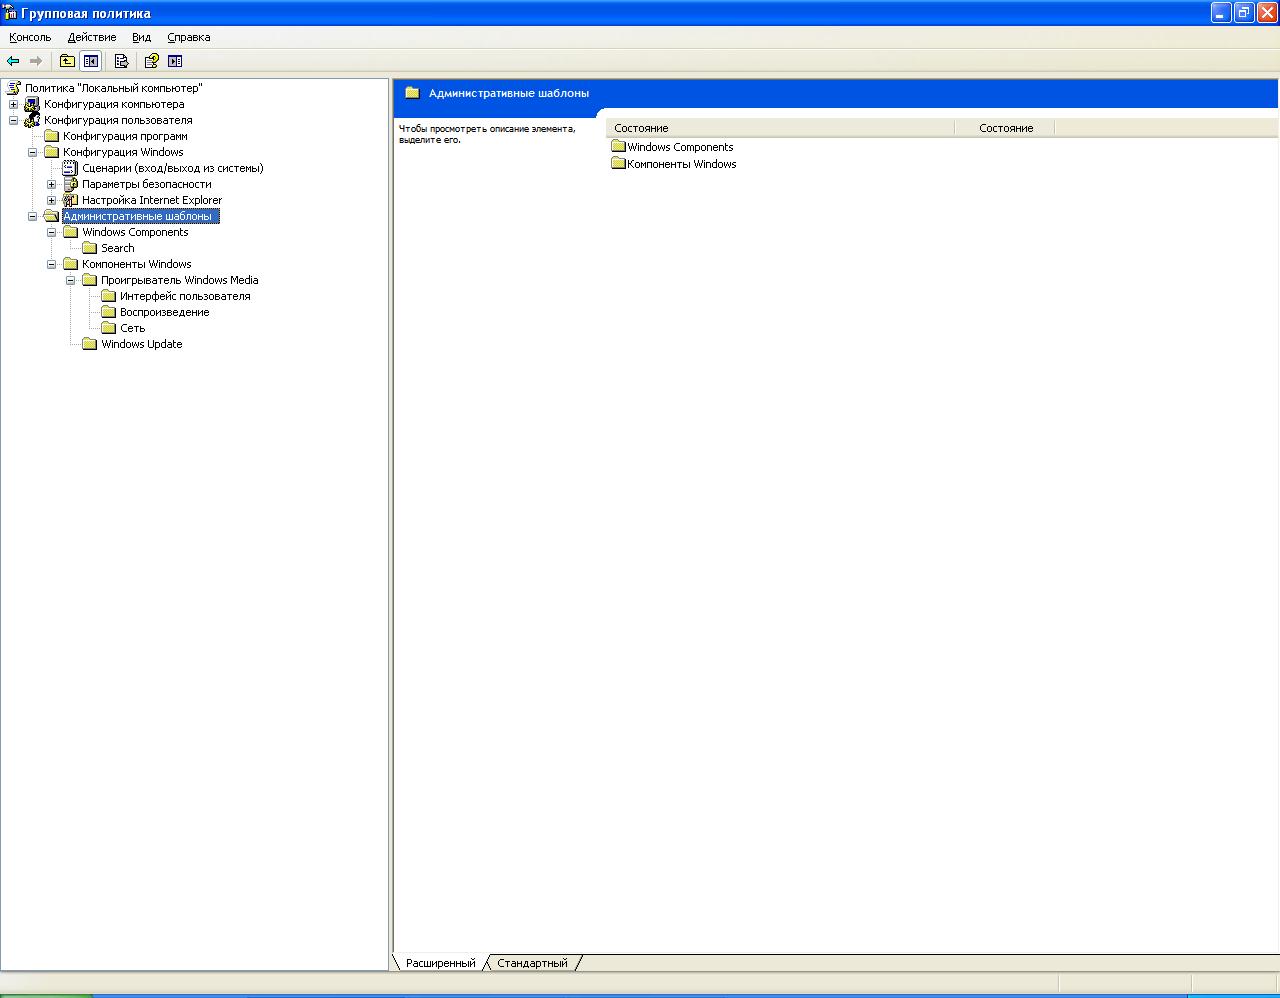Collapse the Административные шаблоны node
Image resolution: width=1280 pixels, height=998 pixels.
pos(33,216)
